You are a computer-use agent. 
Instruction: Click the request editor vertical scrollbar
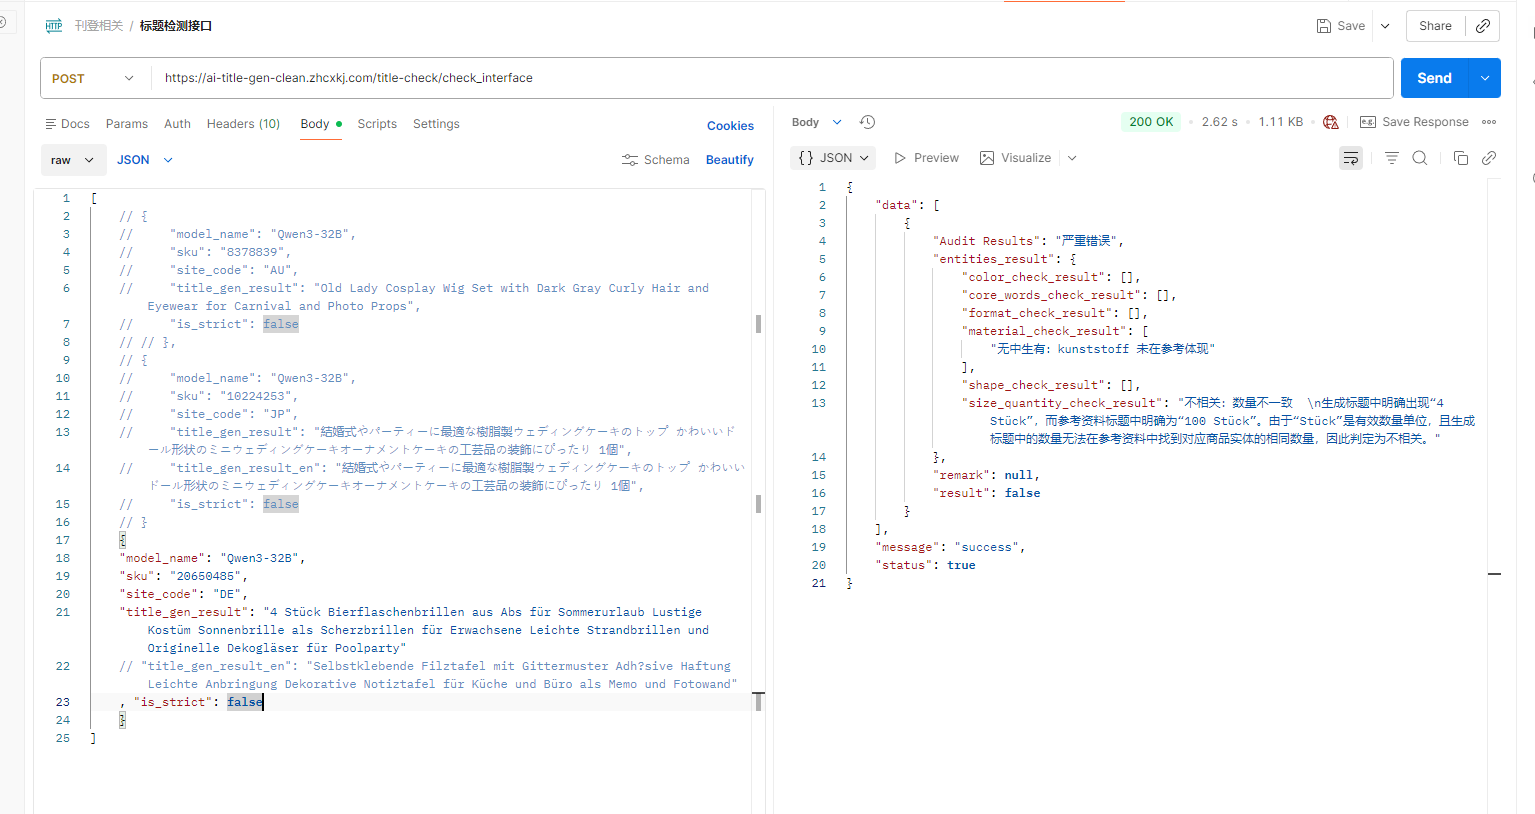759,500
